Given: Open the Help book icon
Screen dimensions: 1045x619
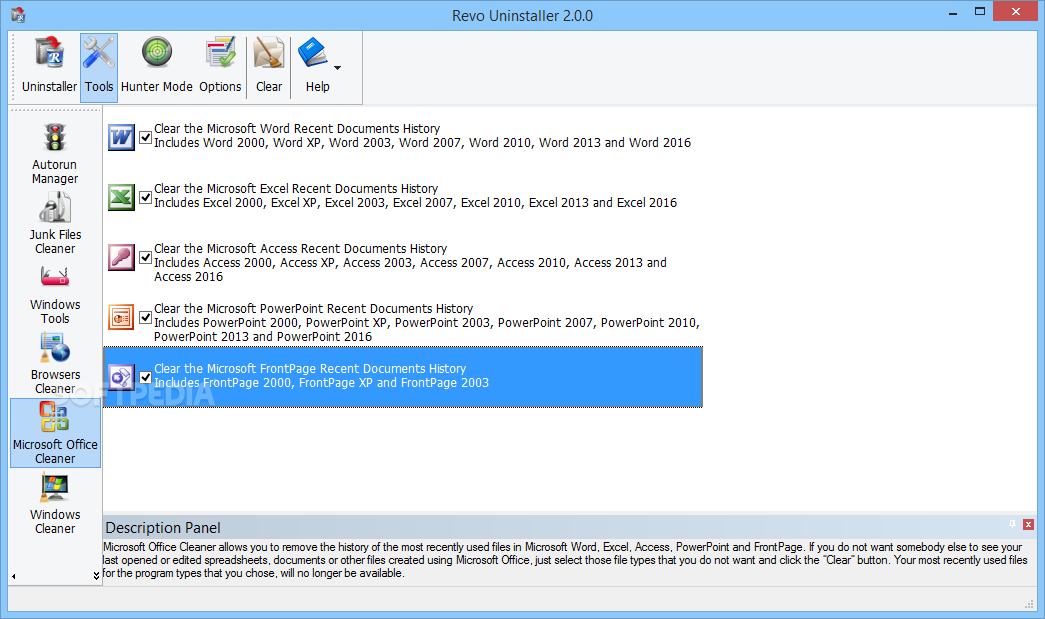Looking at the screenshot, I should pos(312,53).
